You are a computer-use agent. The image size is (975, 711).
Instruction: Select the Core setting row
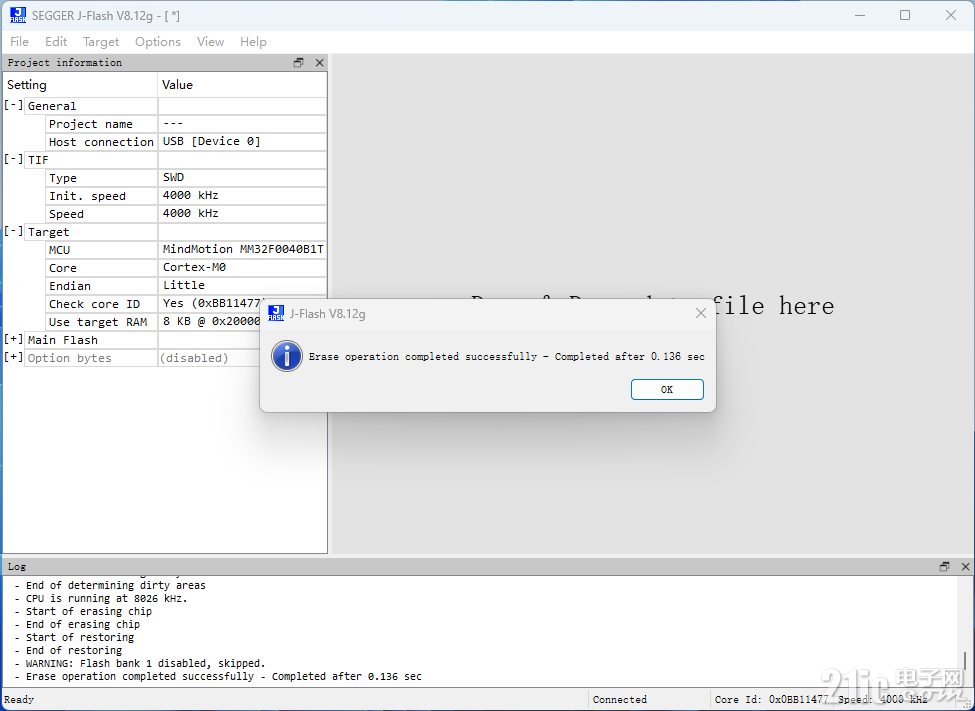point(187,267)
